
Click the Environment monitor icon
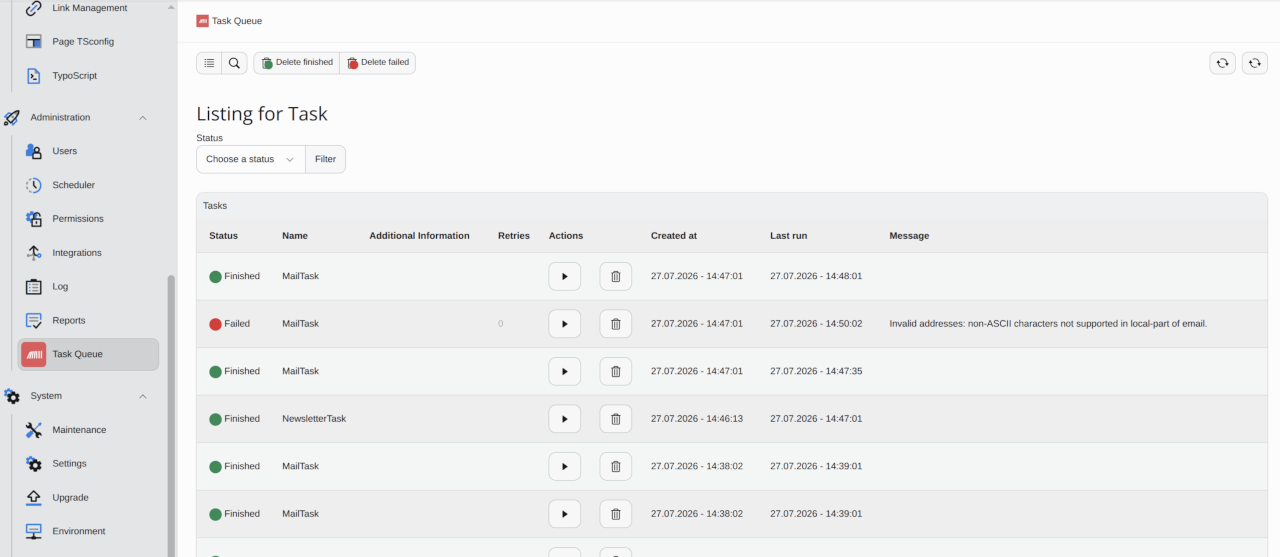pos(34,532)
